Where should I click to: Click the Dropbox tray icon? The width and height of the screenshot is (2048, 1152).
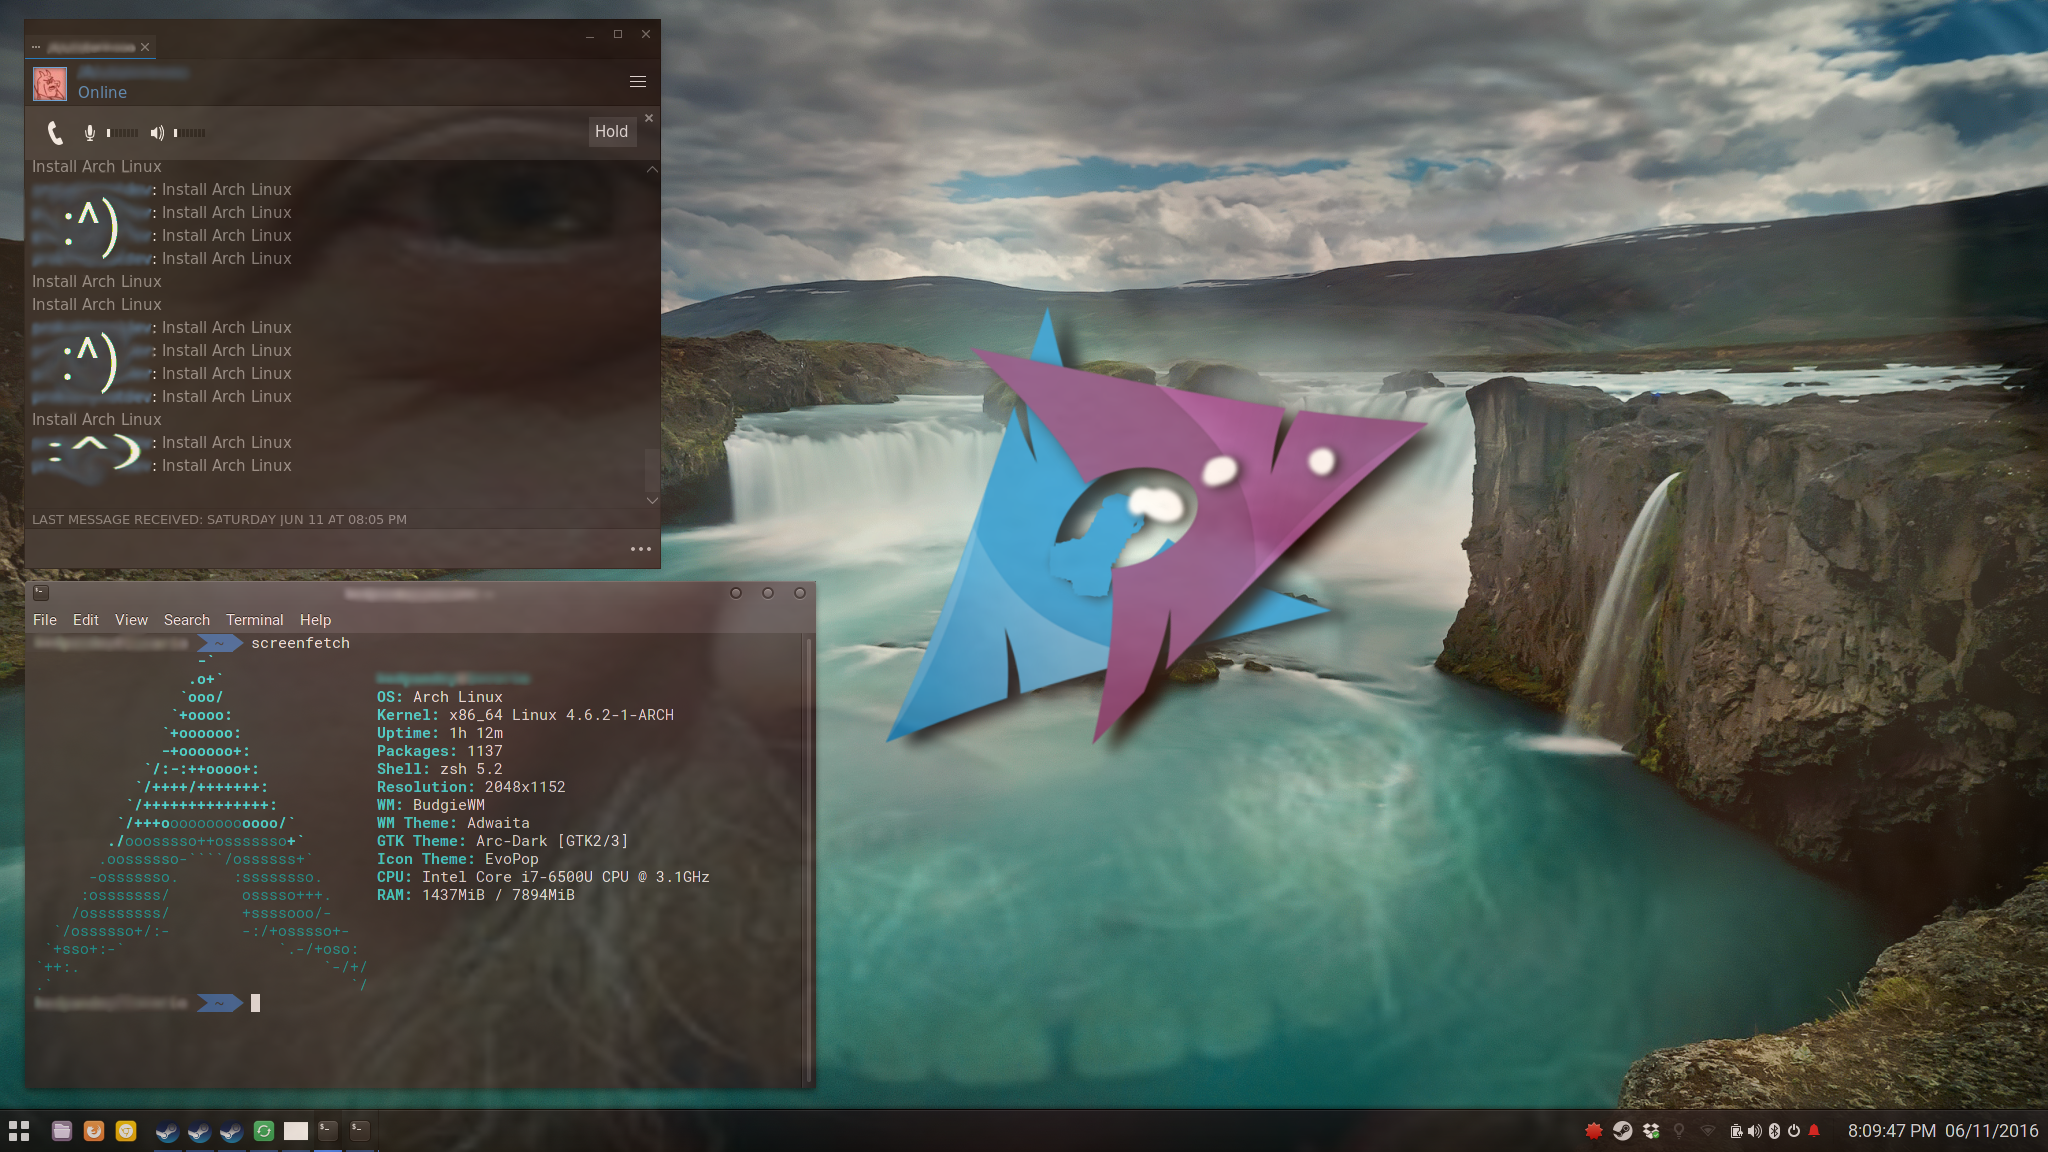[1651, 1131]
